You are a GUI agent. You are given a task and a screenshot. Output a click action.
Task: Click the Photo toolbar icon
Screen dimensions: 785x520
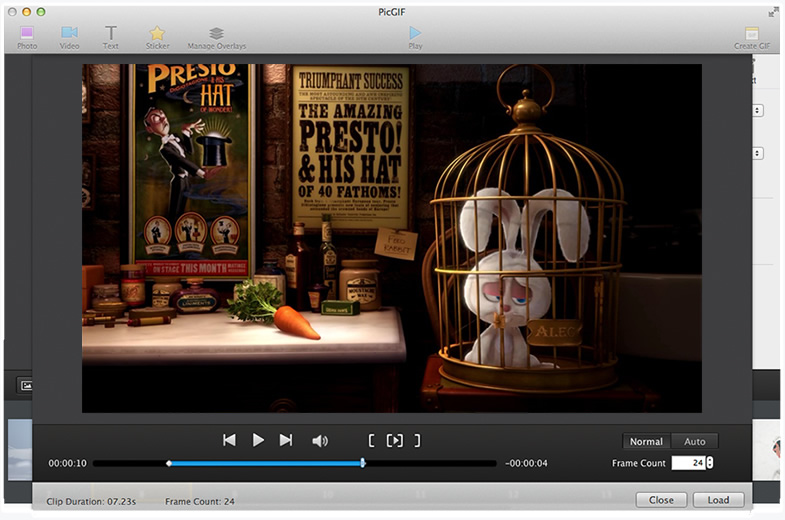27,33
